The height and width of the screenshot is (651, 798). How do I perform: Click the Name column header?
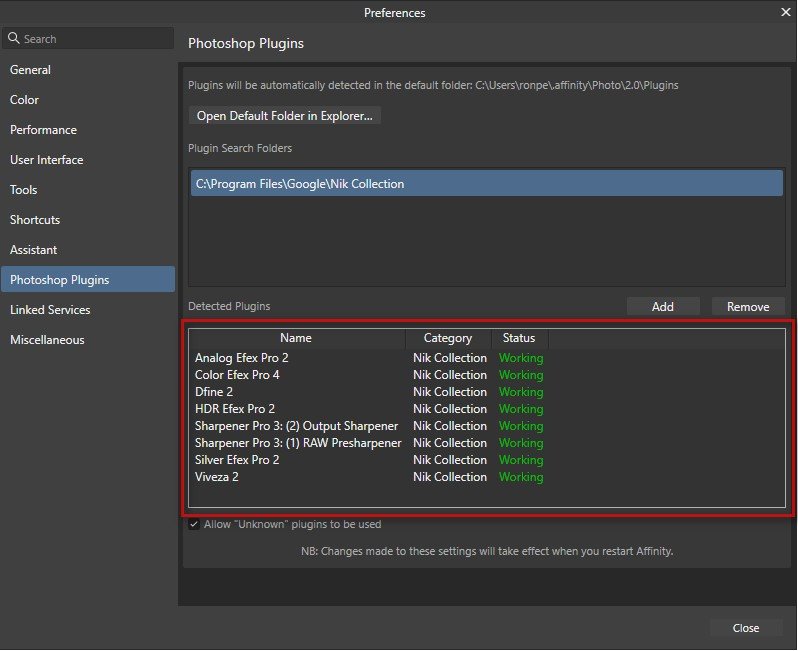297,338
